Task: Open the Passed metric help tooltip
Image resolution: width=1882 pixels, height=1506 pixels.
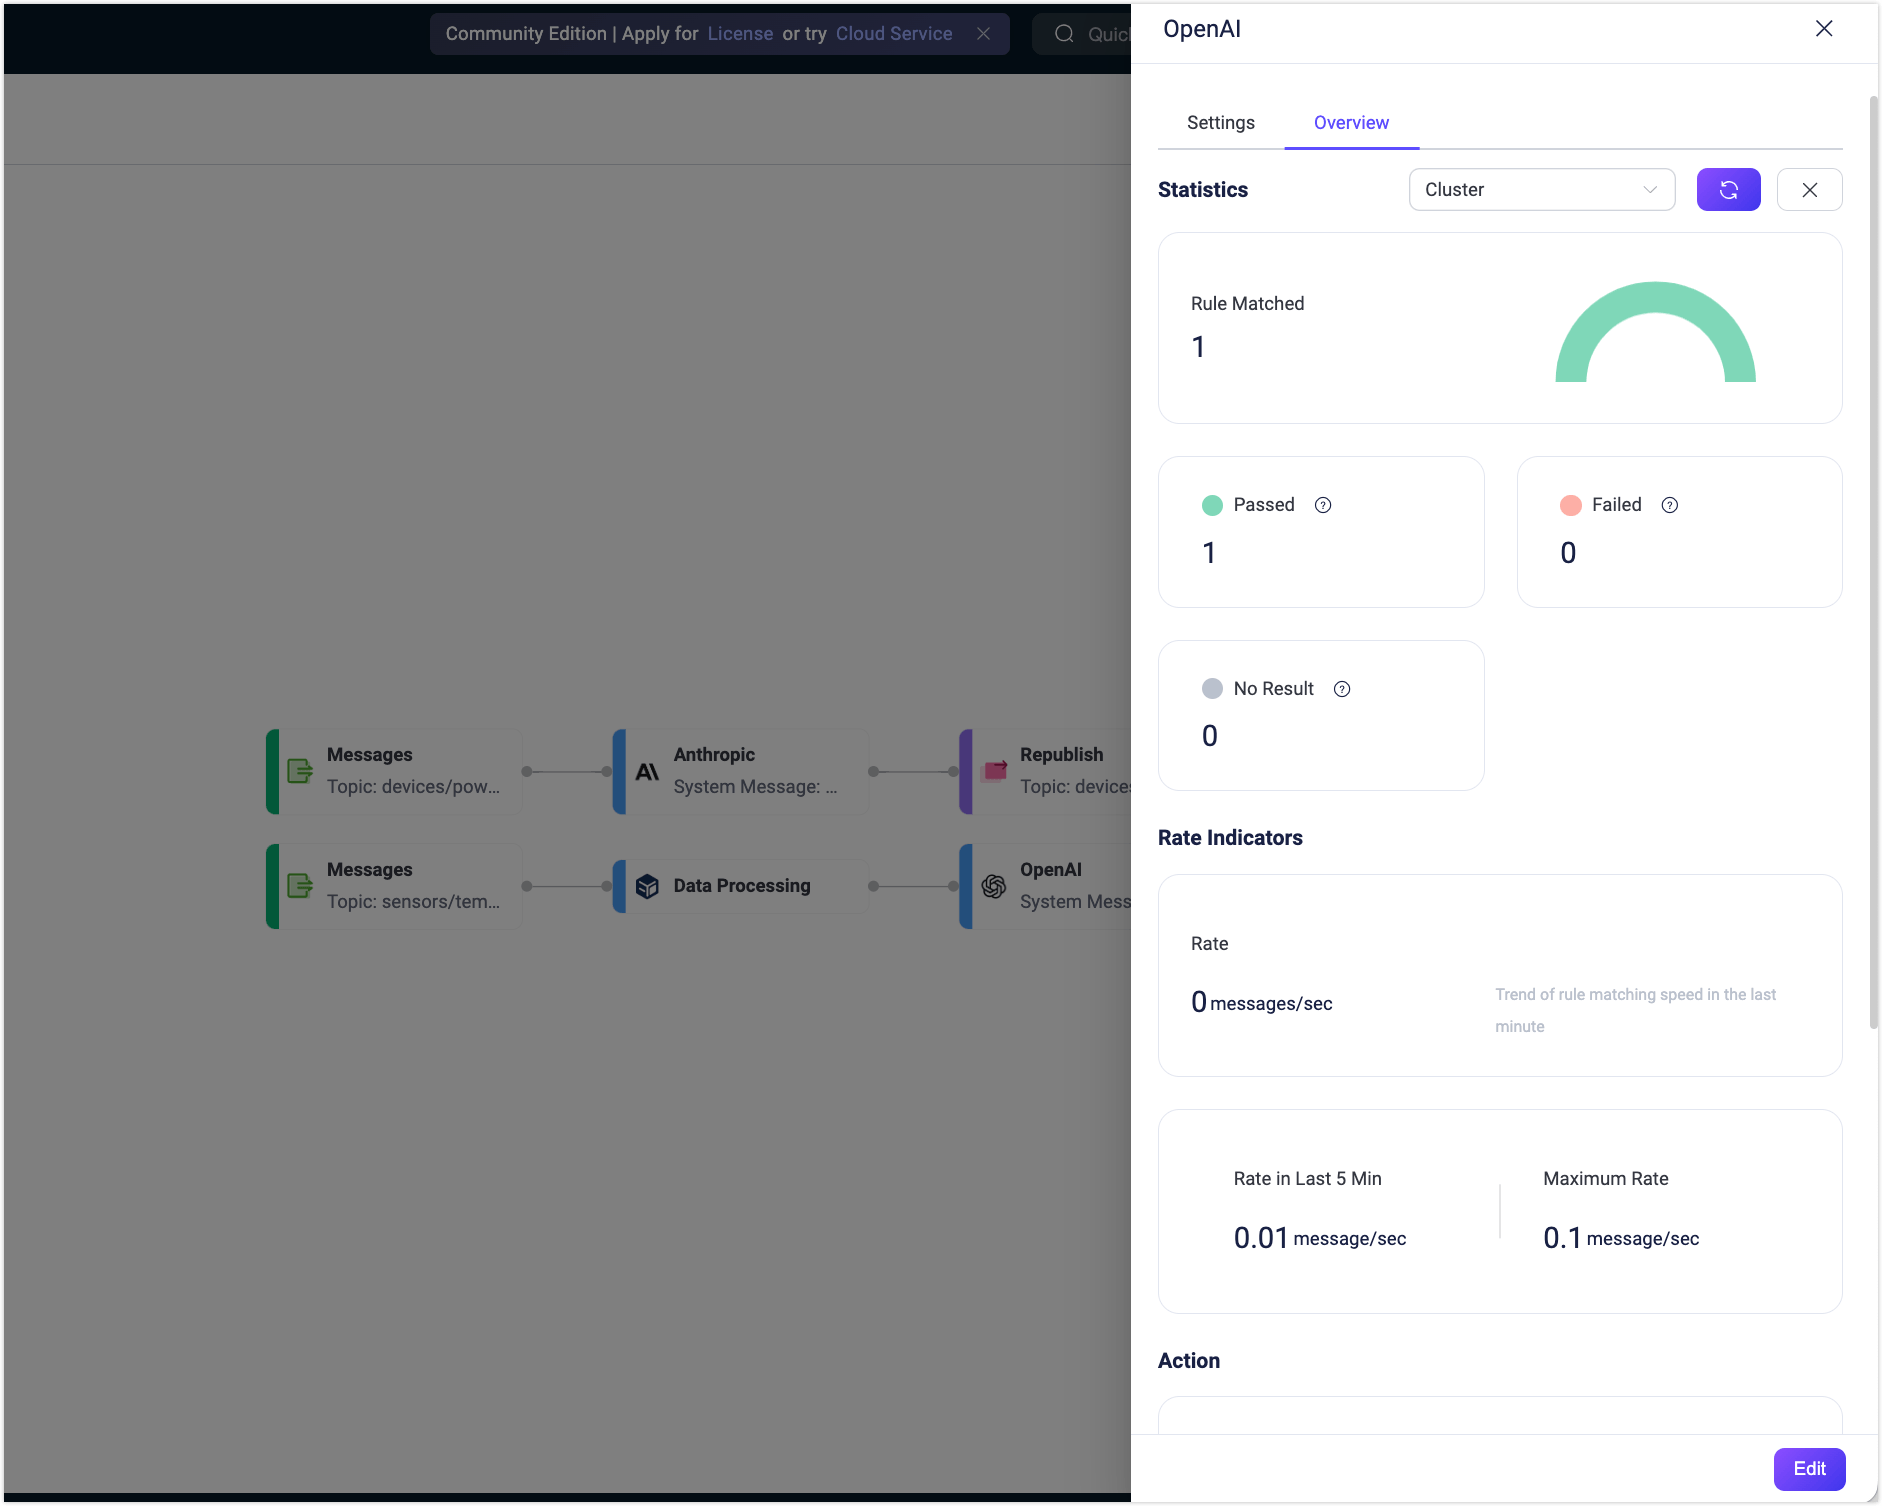Action: (x=1323, y=505)
